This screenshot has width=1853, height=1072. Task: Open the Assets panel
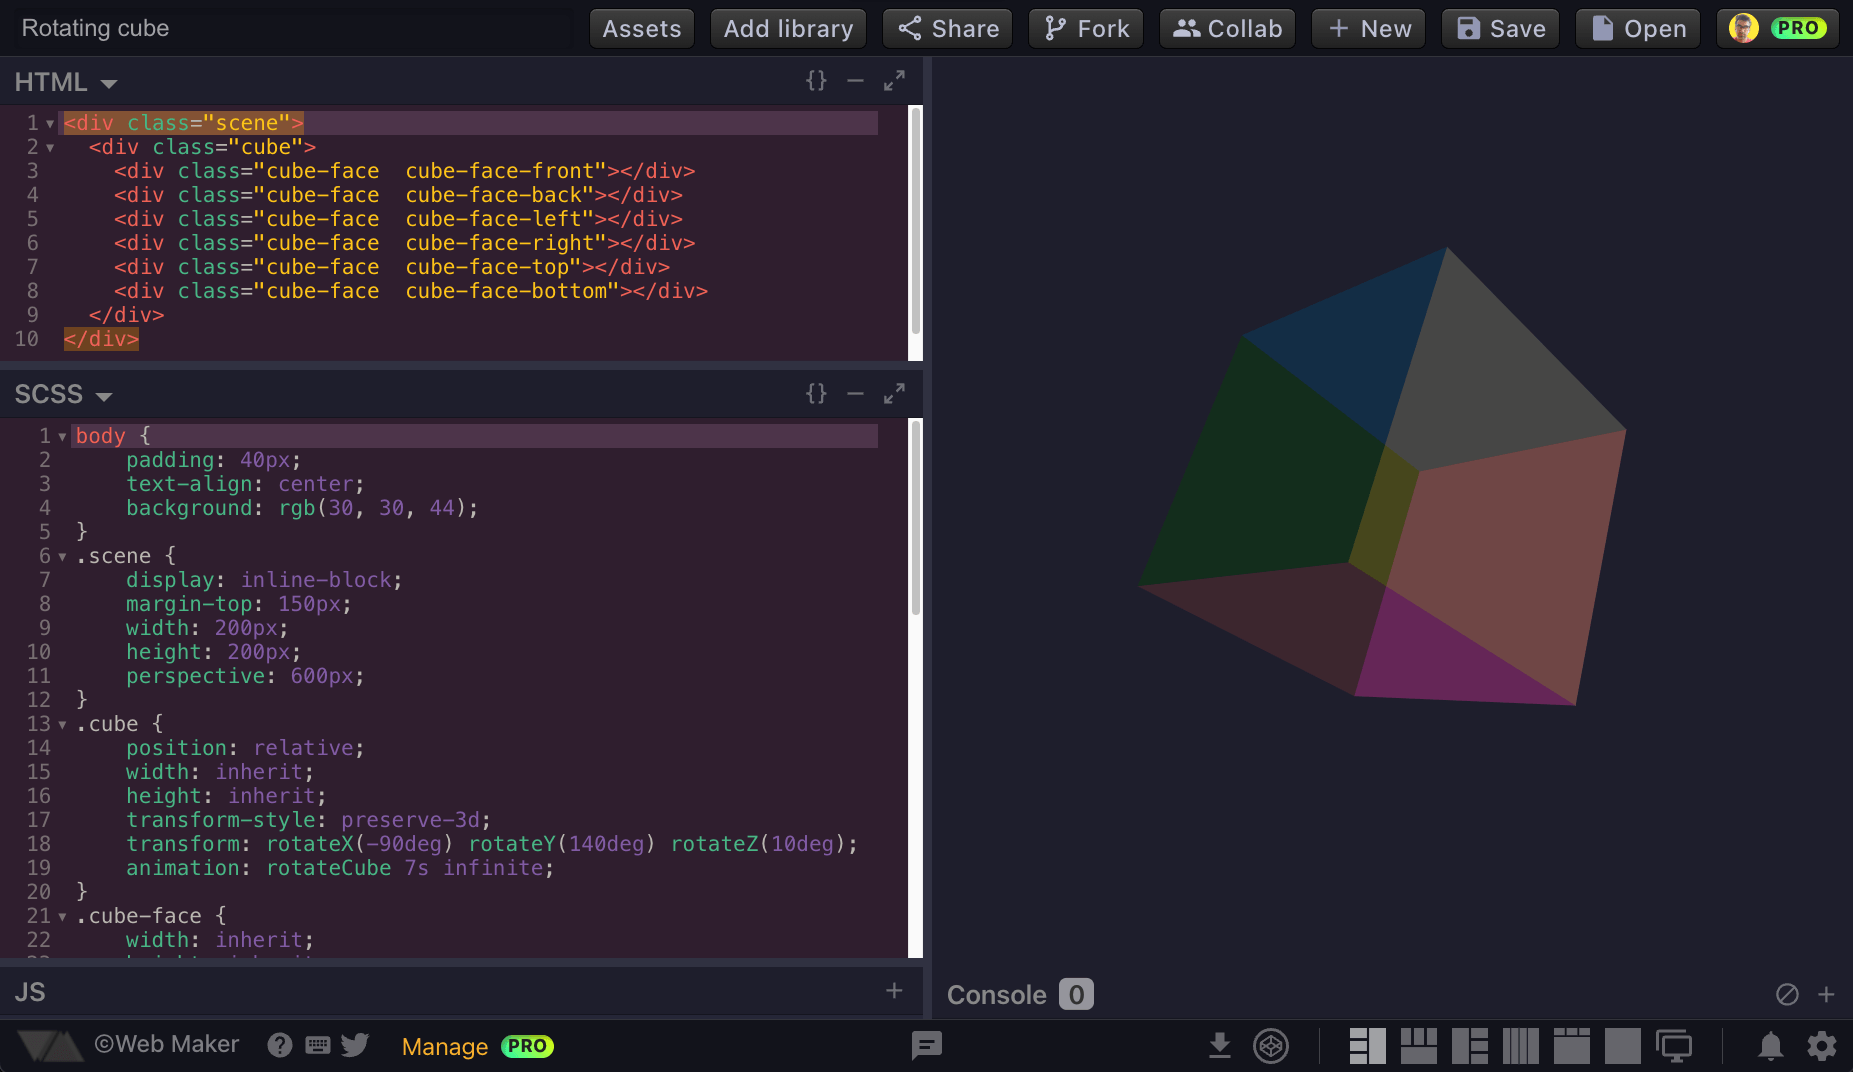[641, 28]
